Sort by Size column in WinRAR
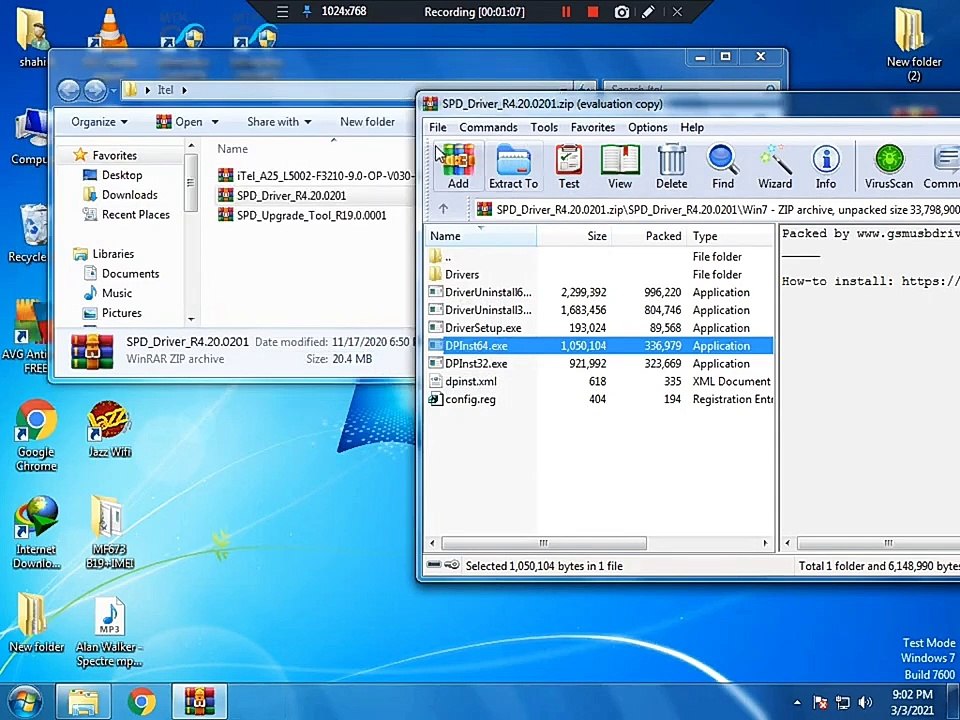 coord(574,236)
